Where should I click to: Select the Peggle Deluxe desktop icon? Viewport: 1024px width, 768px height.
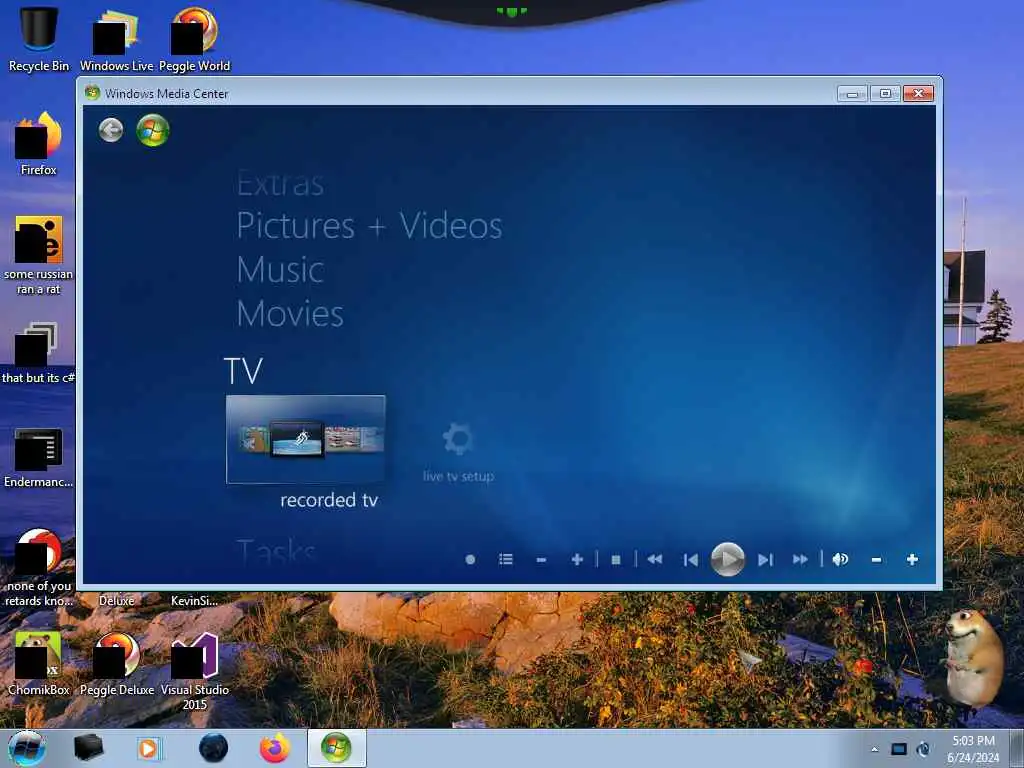[117, 663]
